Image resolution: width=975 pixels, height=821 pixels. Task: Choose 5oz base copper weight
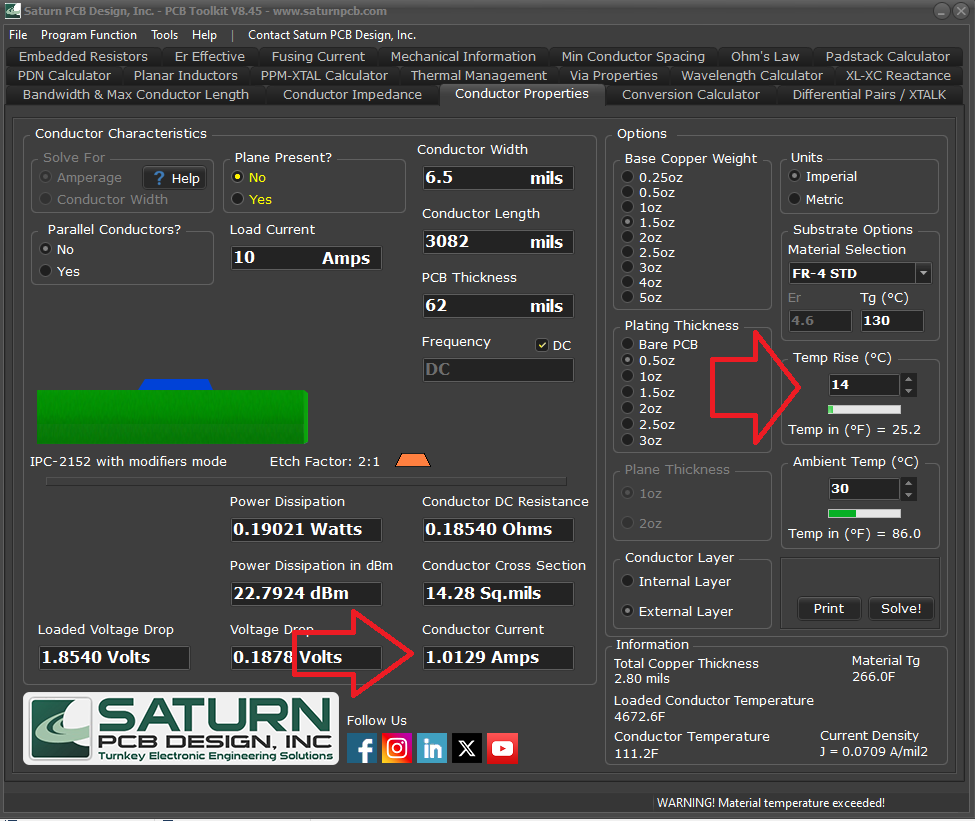628,297
